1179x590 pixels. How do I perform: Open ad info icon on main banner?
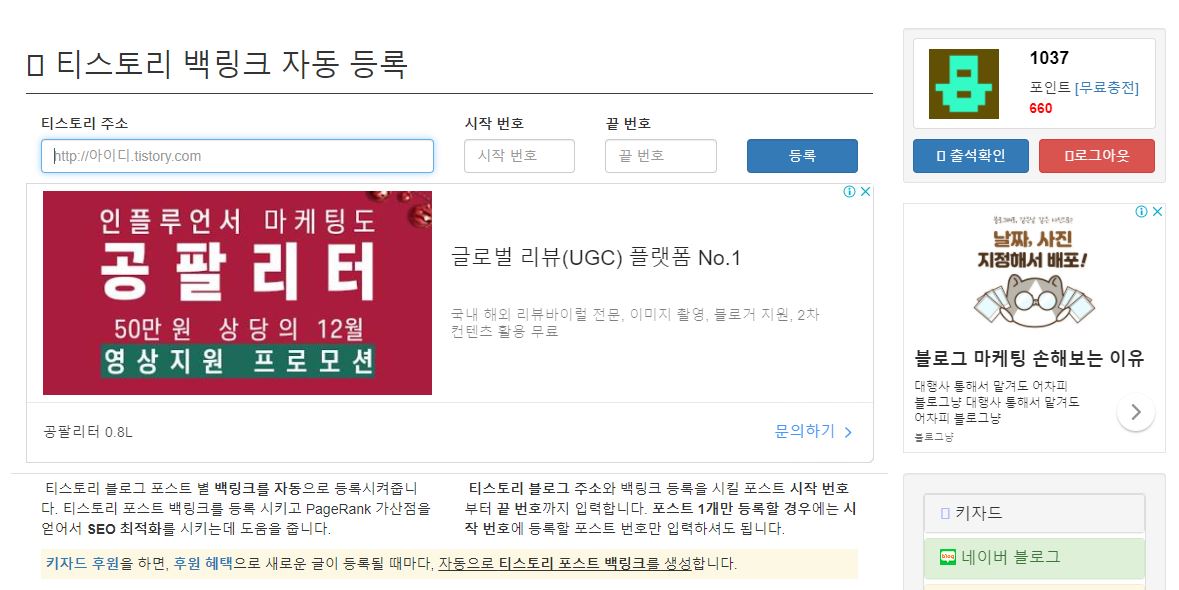tap(849, 192)
